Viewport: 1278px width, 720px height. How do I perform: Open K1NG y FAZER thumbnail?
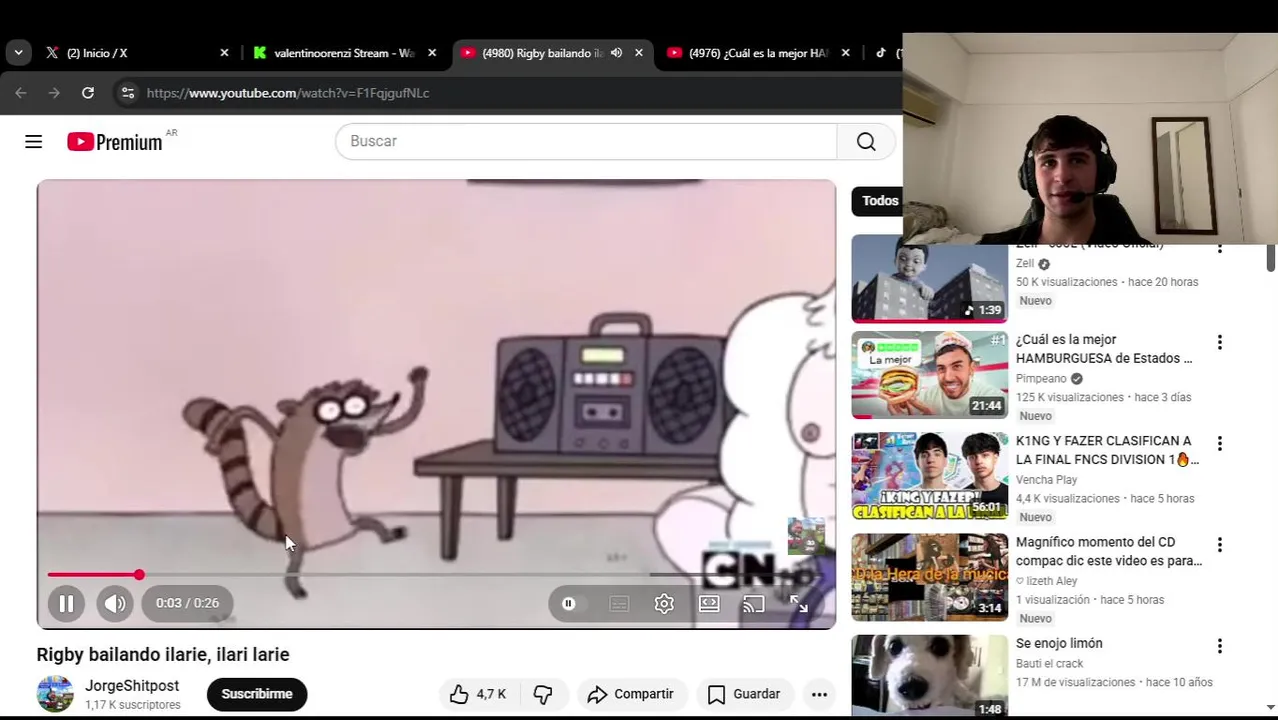tap(930, 476)
